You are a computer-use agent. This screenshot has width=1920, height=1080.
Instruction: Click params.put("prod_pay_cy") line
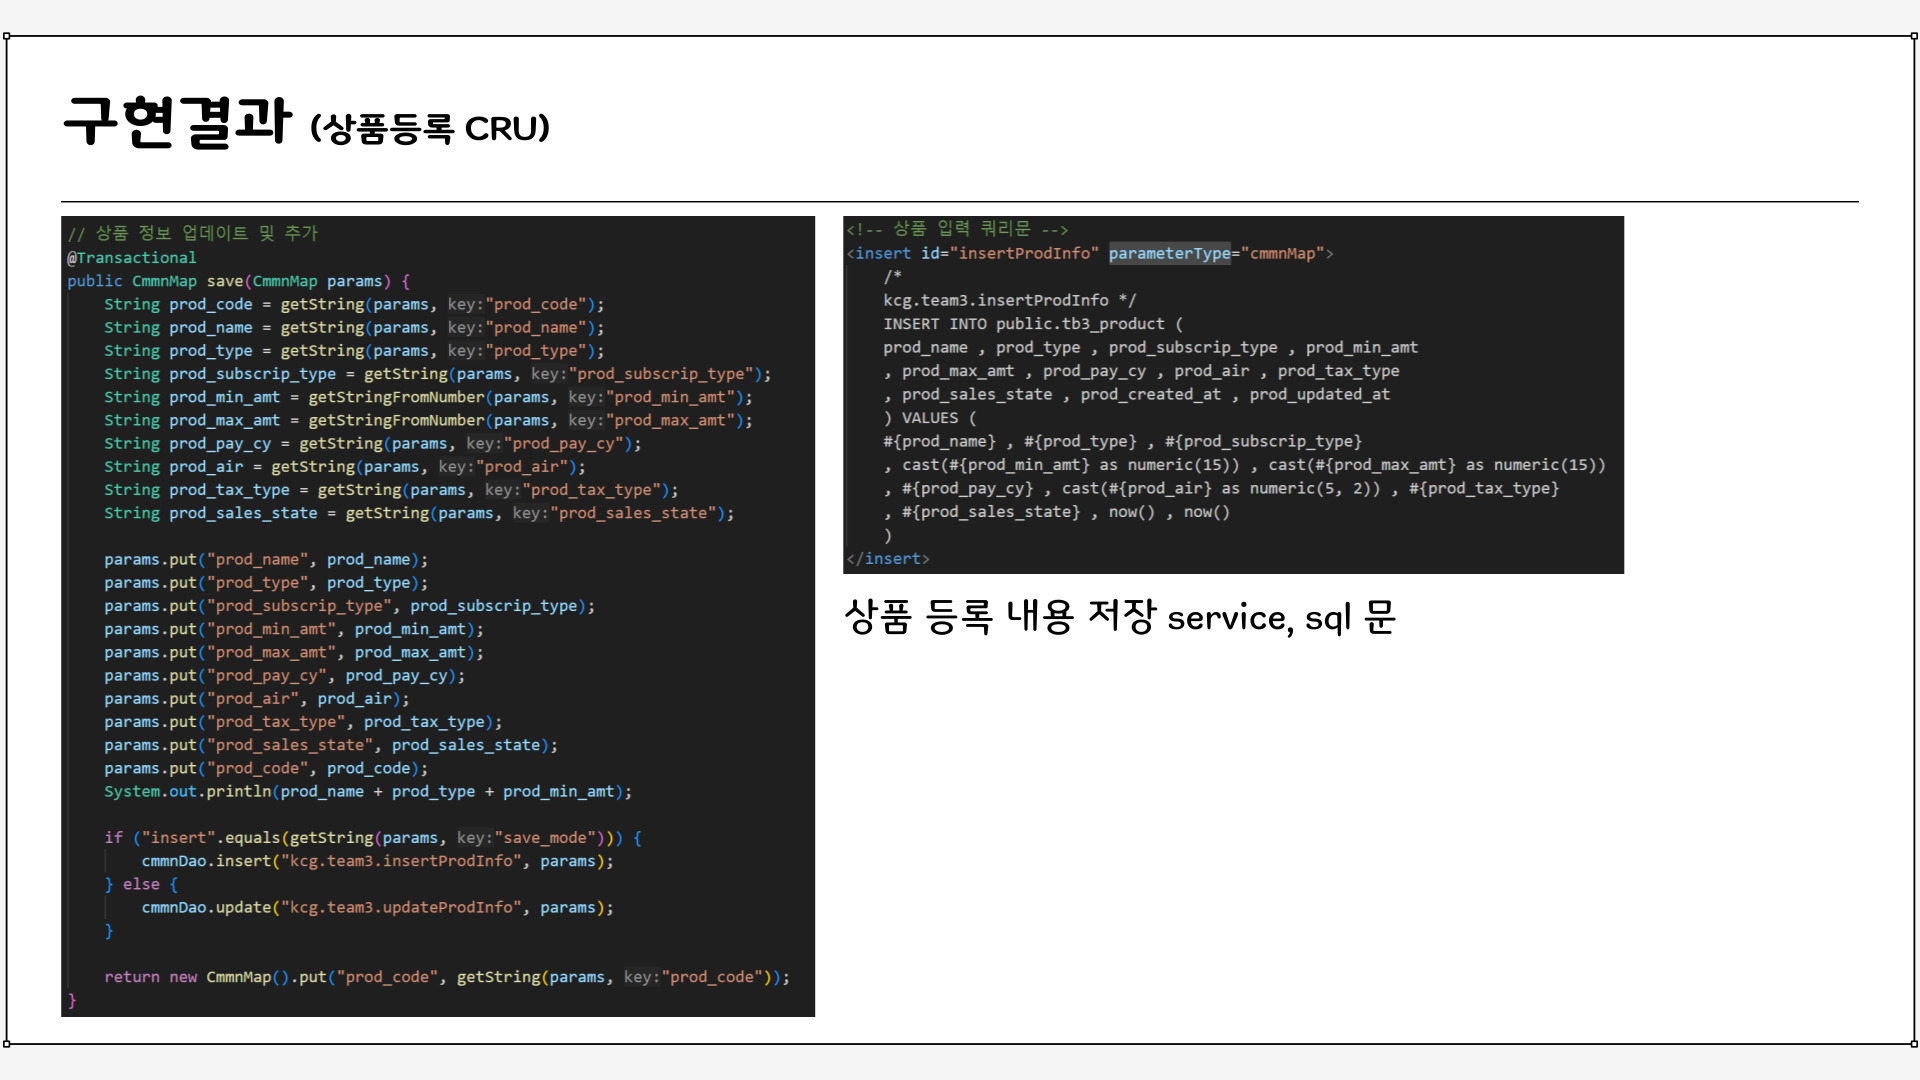285,675
